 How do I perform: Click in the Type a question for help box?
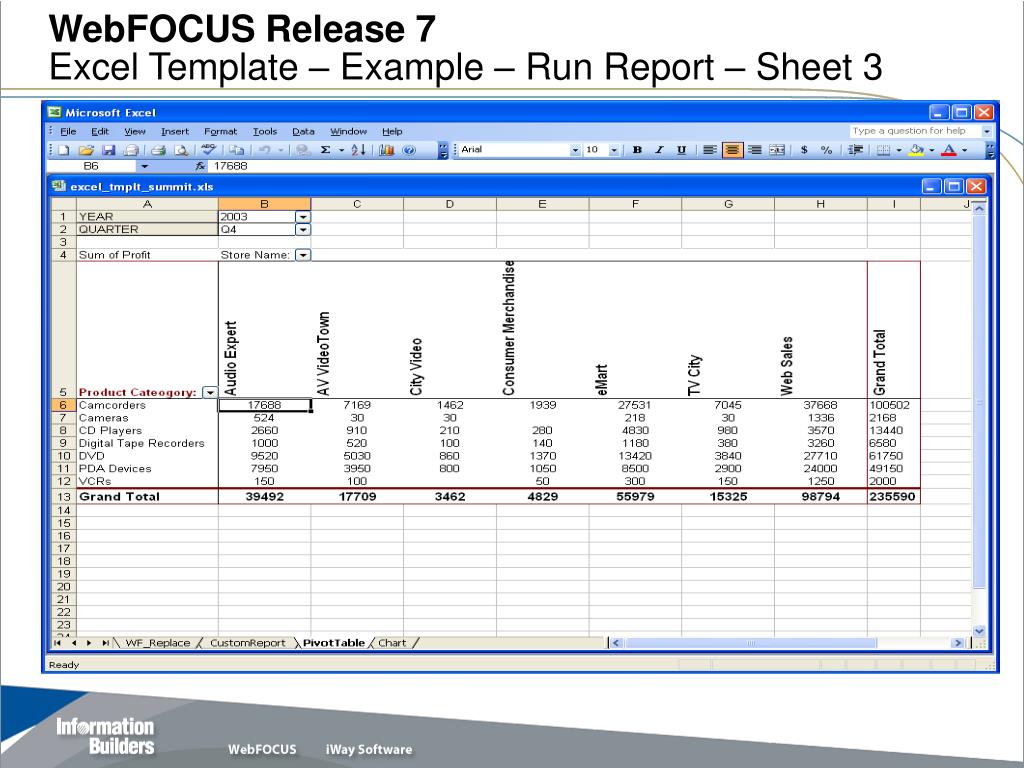coord(914,131)
